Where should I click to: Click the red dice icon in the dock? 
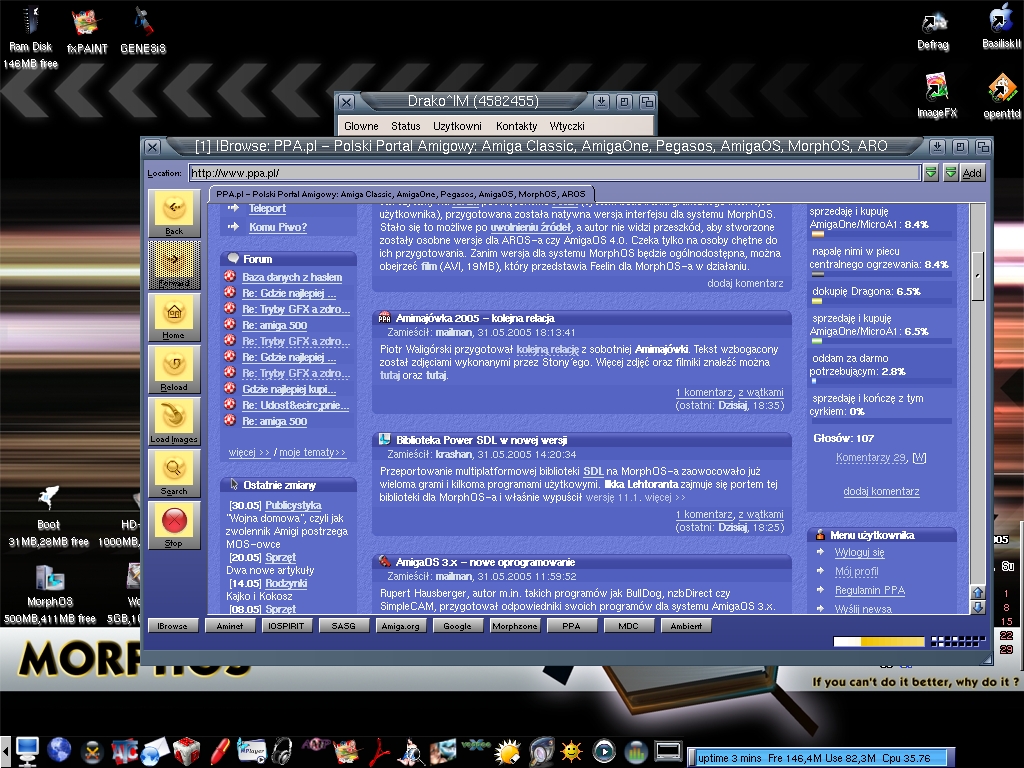186,751
